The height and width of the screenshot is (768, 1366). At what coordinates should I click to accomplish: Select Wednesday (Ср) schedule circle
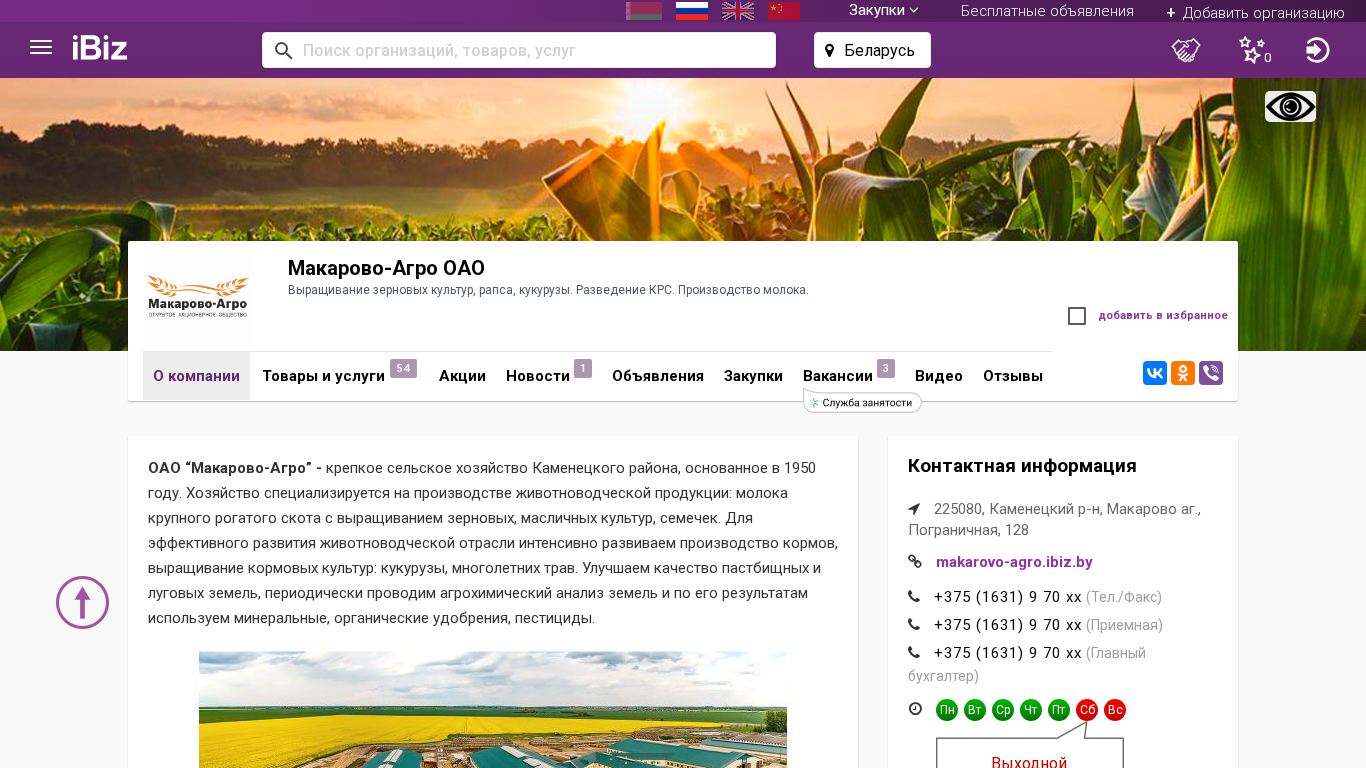1003,710
